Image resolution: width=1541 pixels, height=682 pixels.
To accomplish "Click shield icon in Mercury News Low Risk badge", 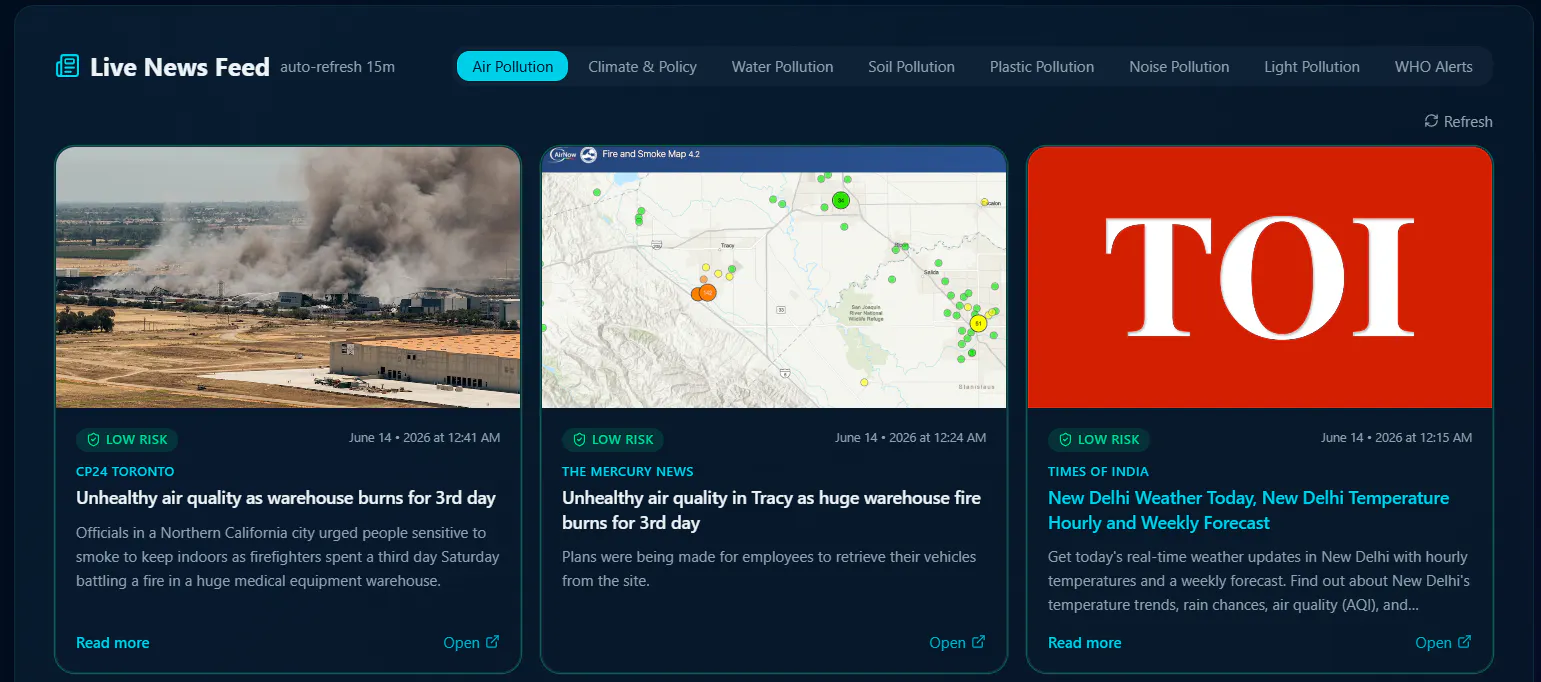I will point(580,439).
